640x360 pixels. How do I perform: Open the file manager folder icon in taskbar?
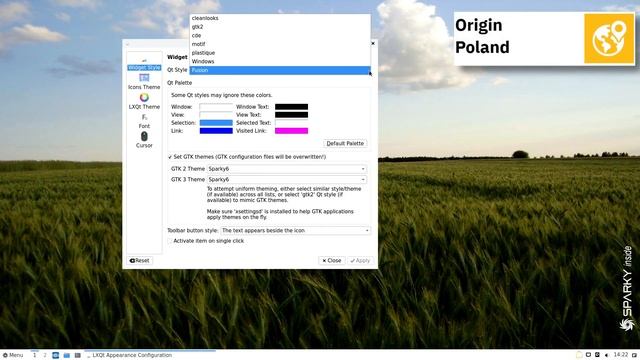point(67,356)
